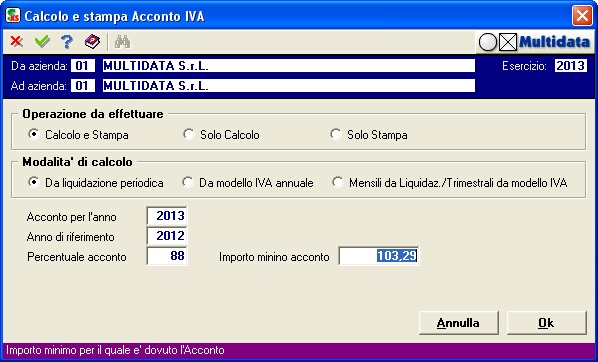The image size is (598, 362).
Task: Click the application icon in title bar
Action: [13, 16]
